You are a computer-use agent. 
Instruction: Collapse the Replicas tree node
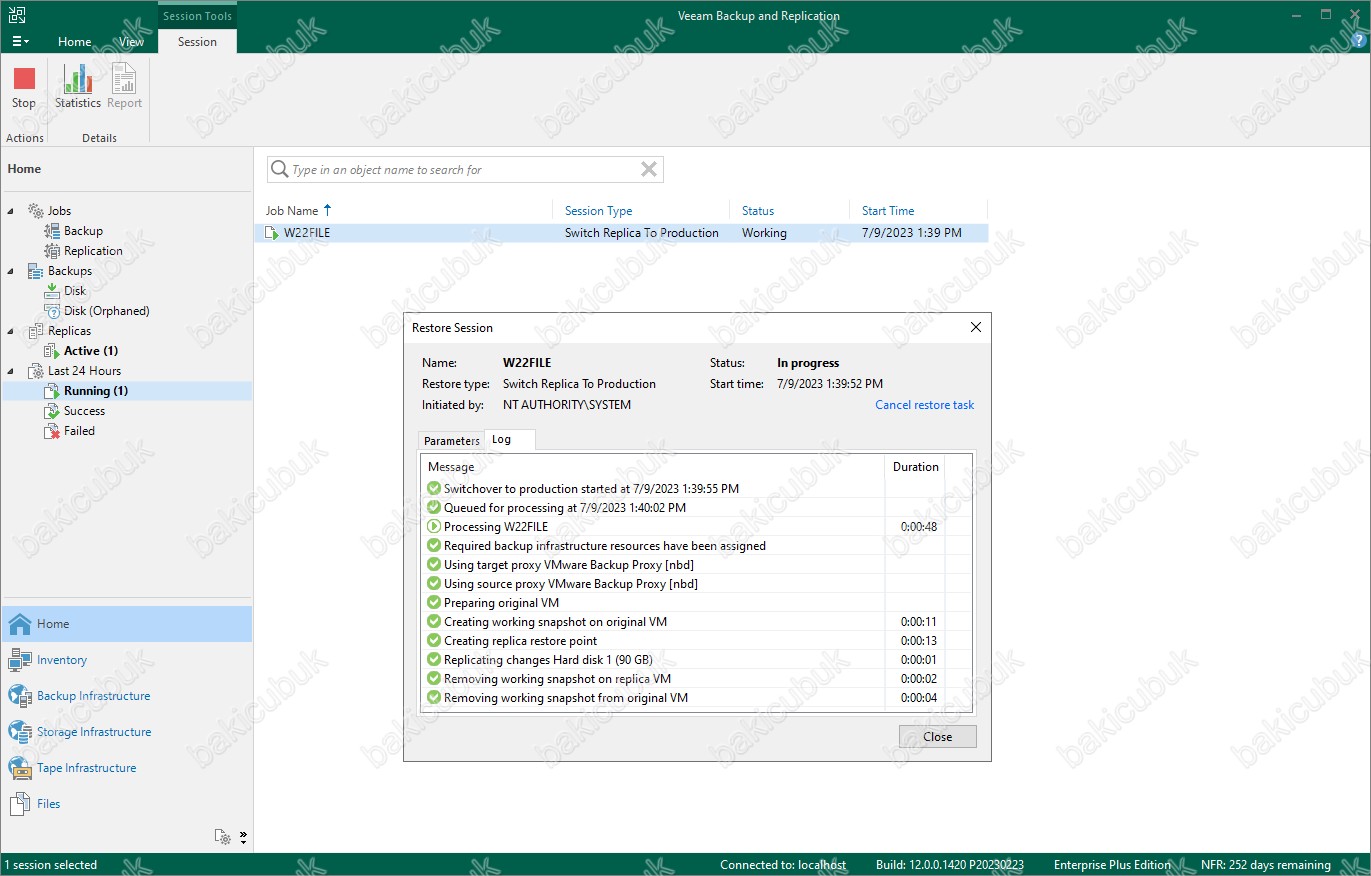[x=11, y=331]
